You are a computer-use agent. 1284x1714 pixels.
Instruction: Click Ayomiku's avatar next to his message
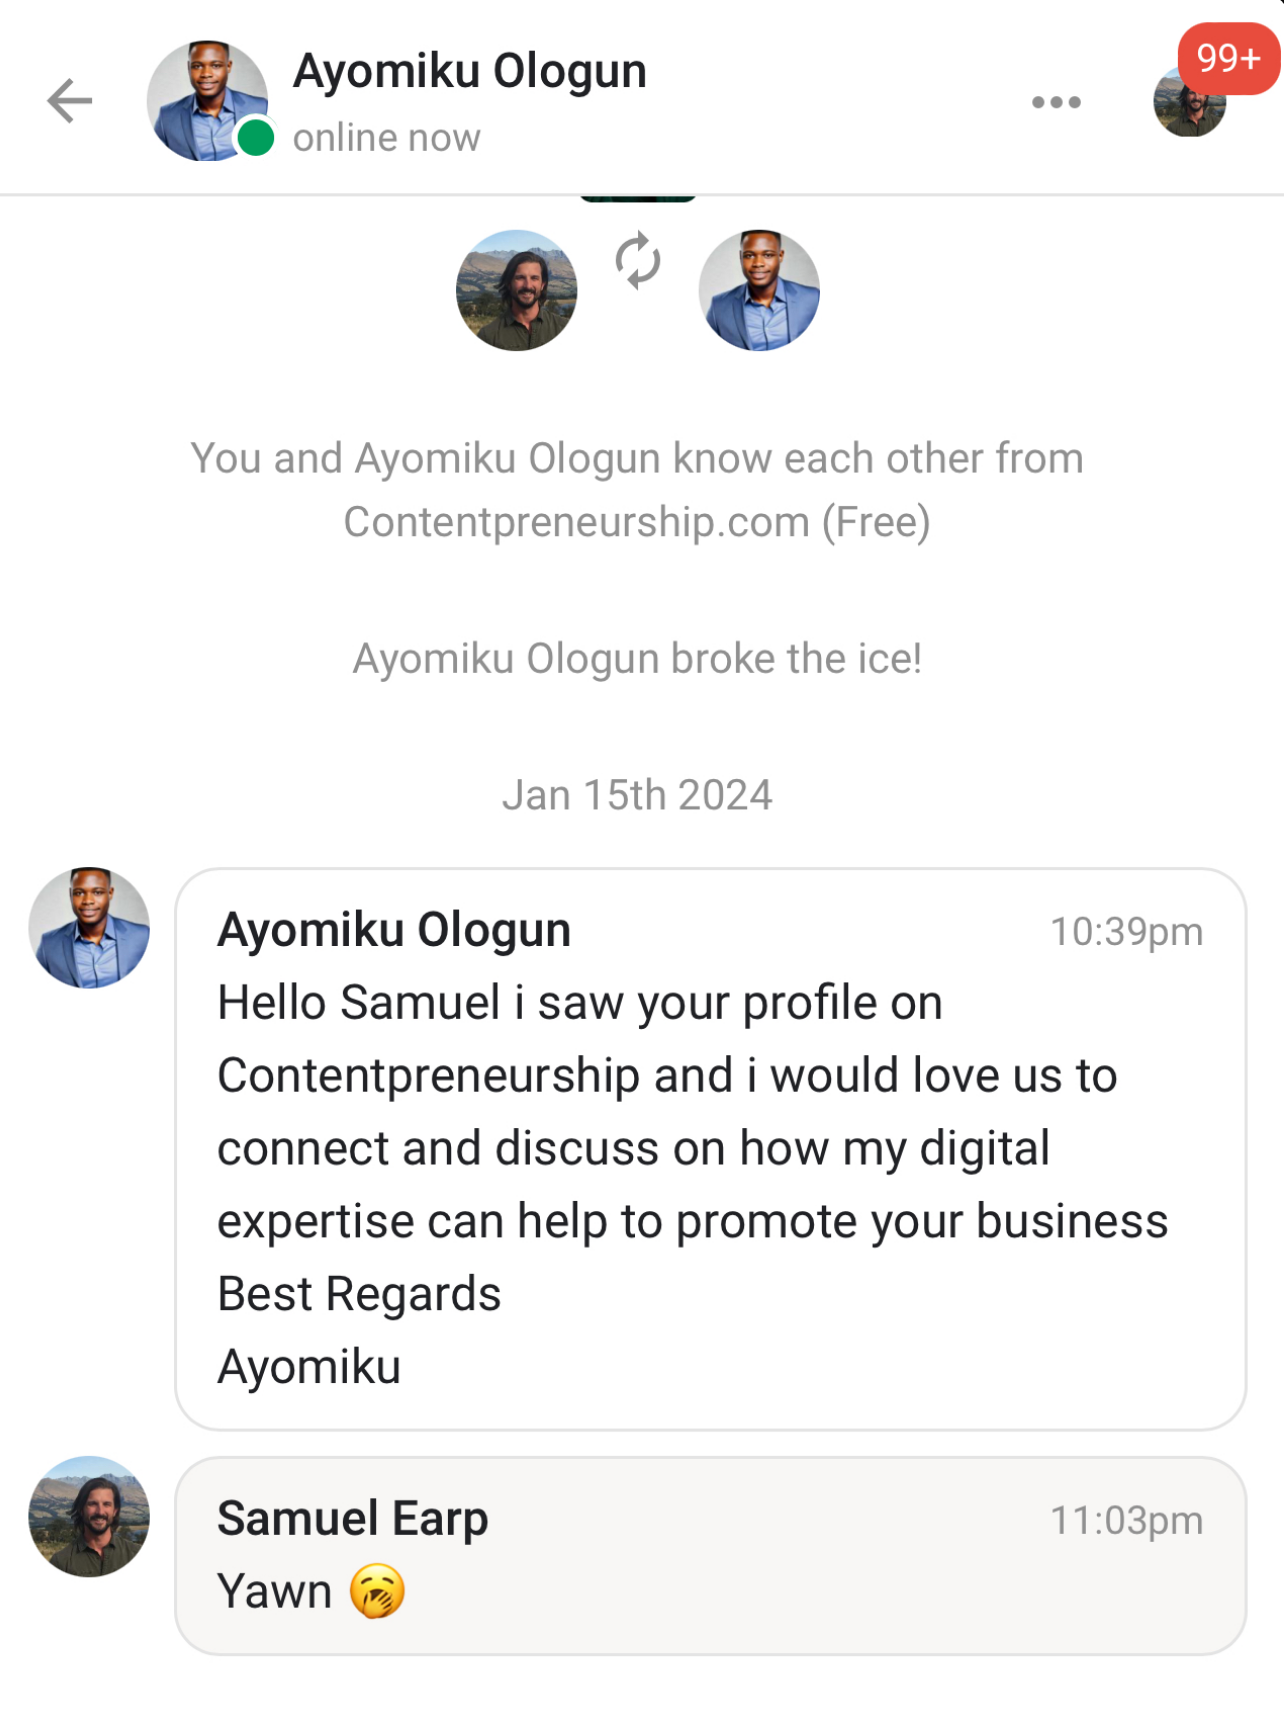coord(90,928)
